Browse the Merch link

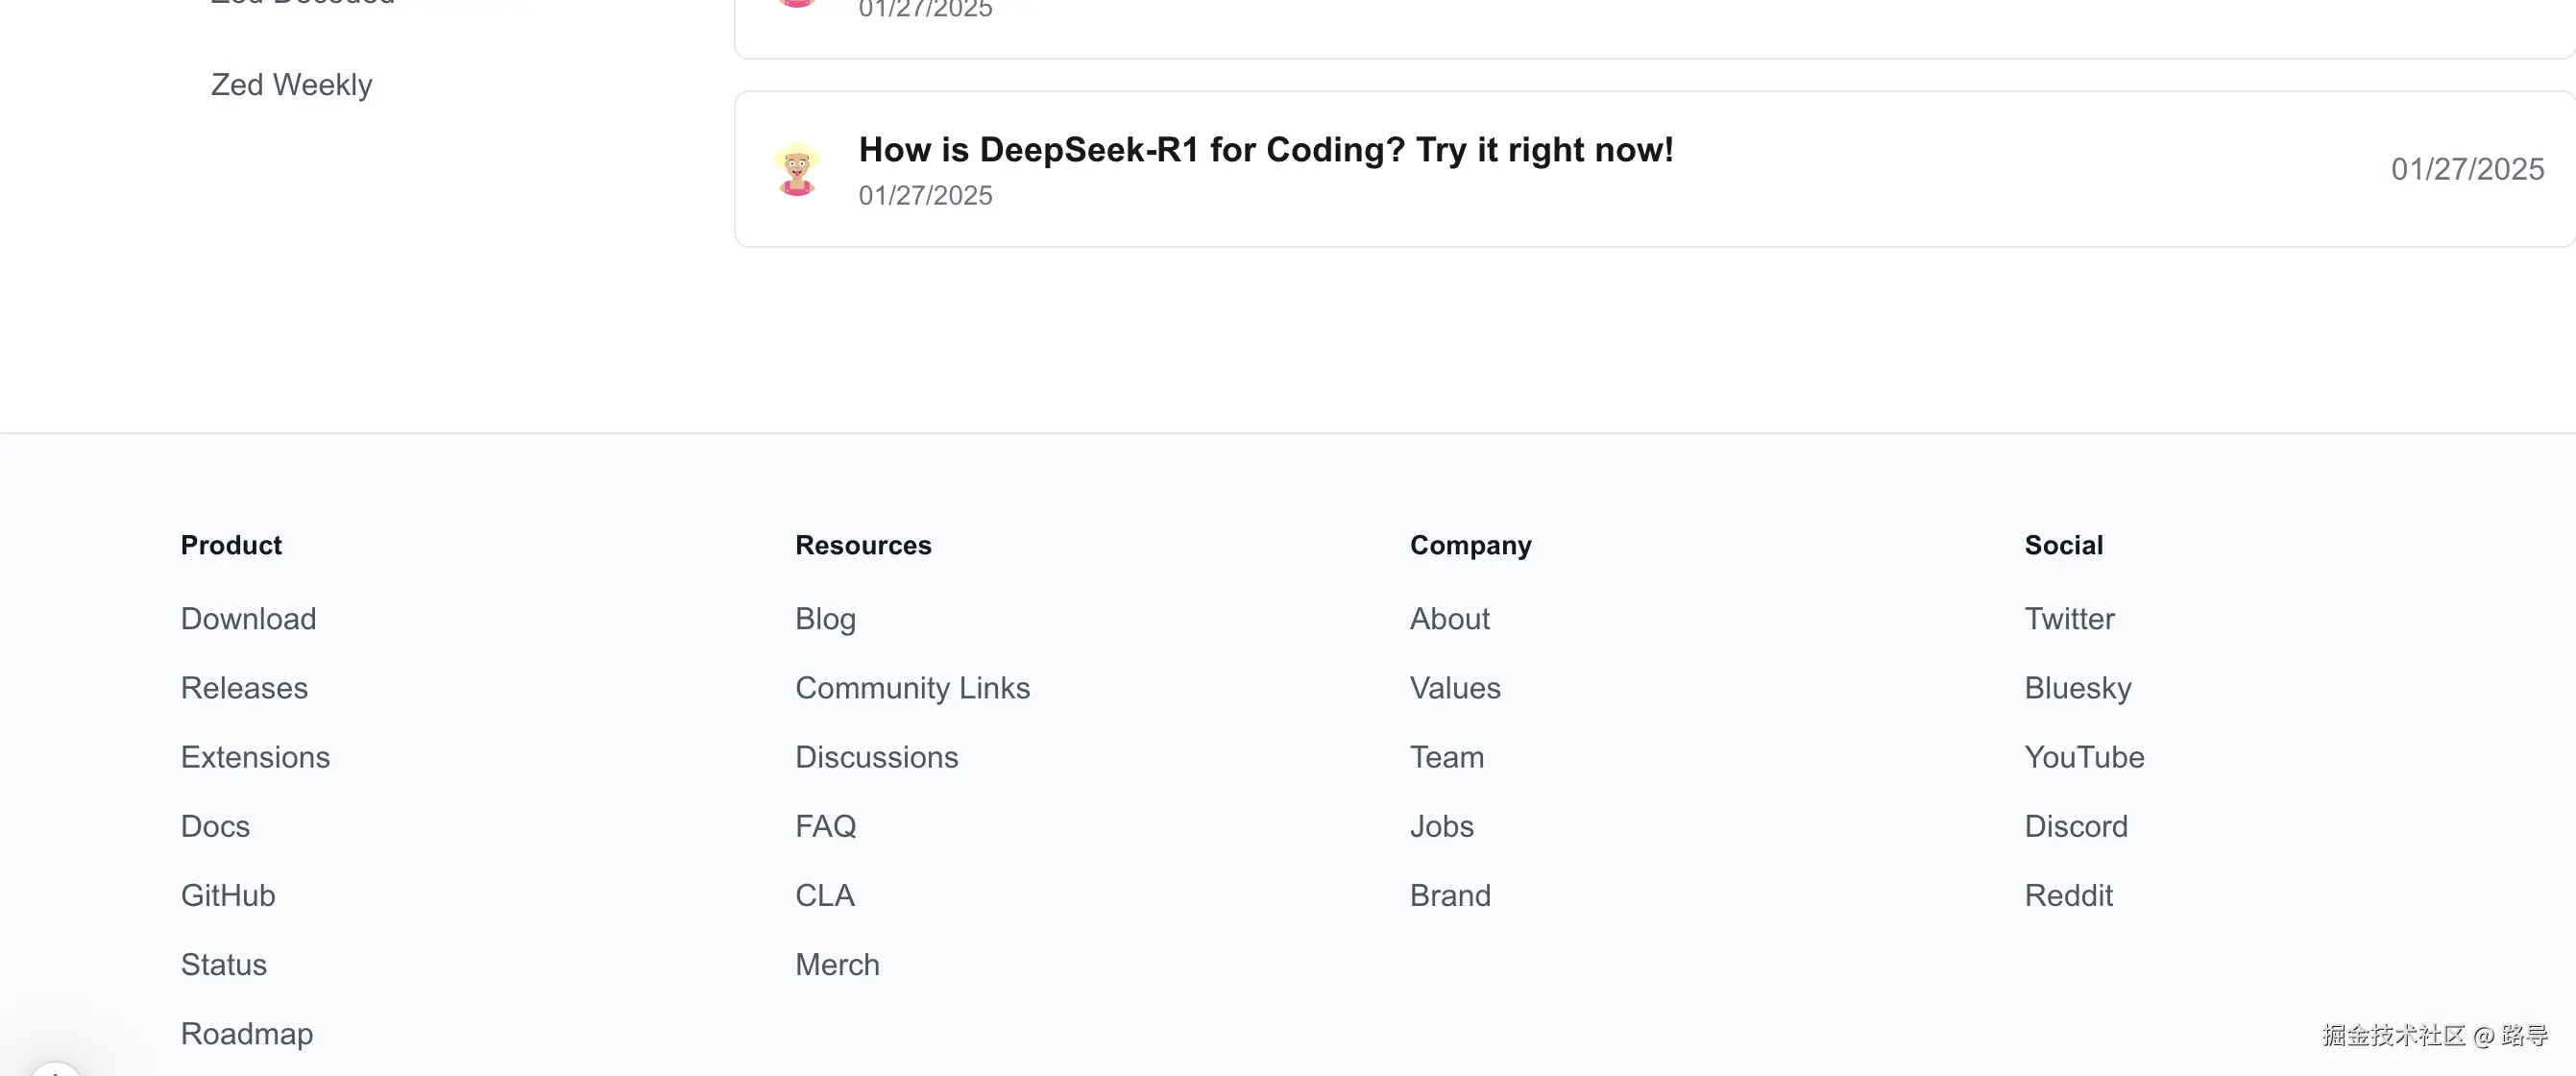[x=837, y=964]
